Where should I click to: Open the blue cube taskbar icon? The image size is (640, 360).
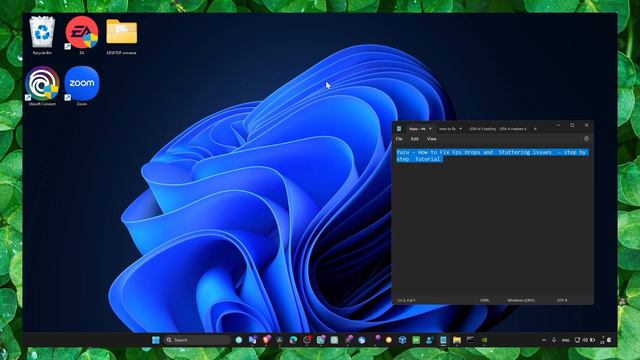coord(402,340)
